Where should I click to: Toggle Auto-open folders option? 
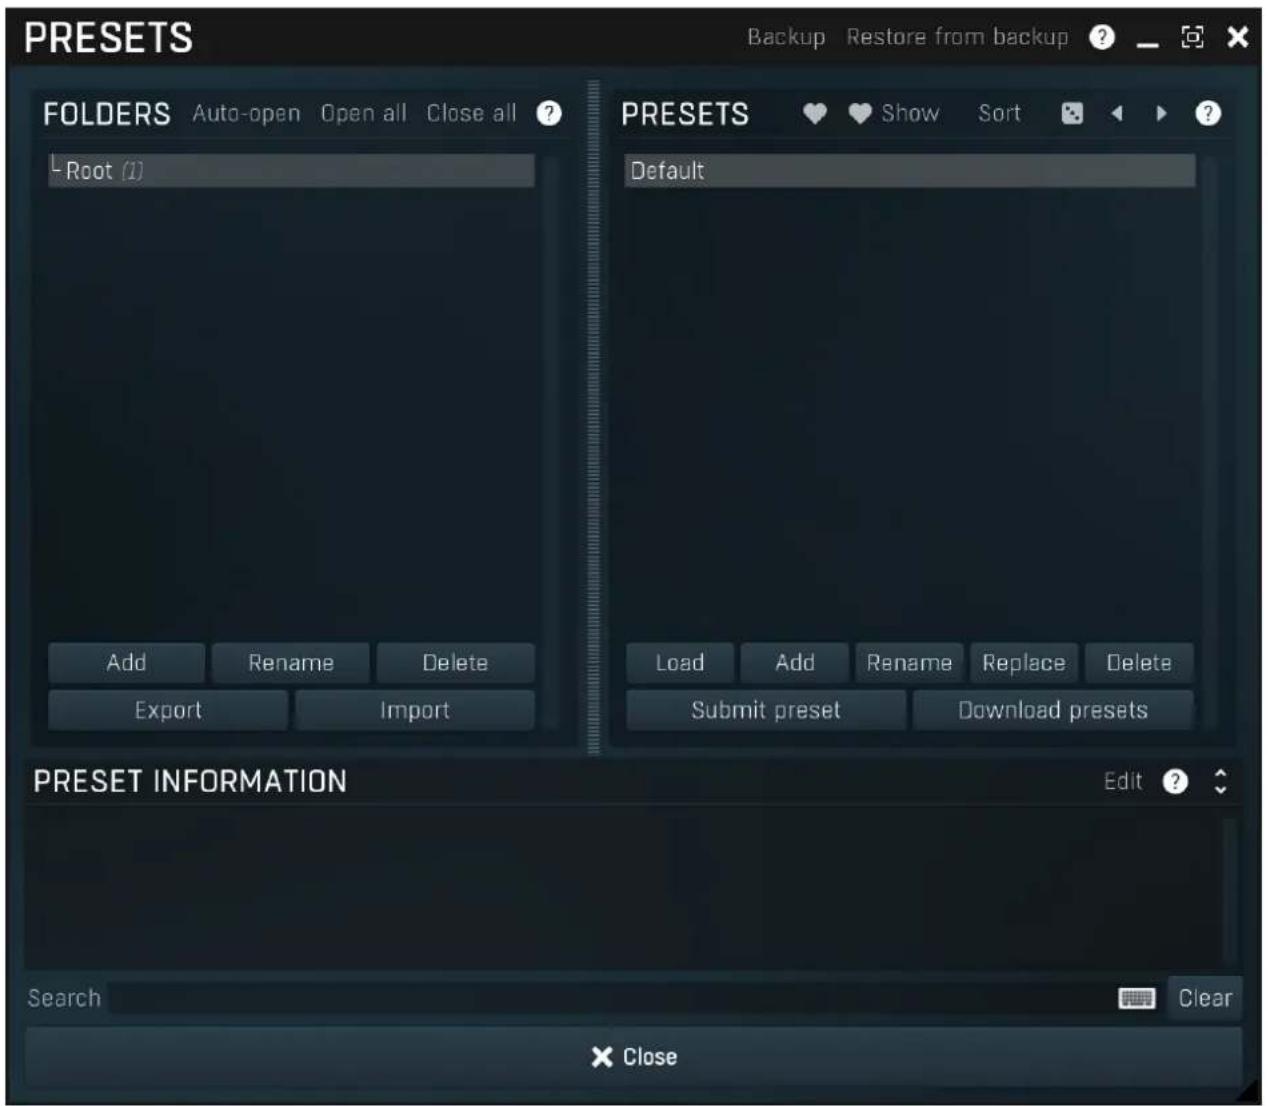[x=246, y=113]
